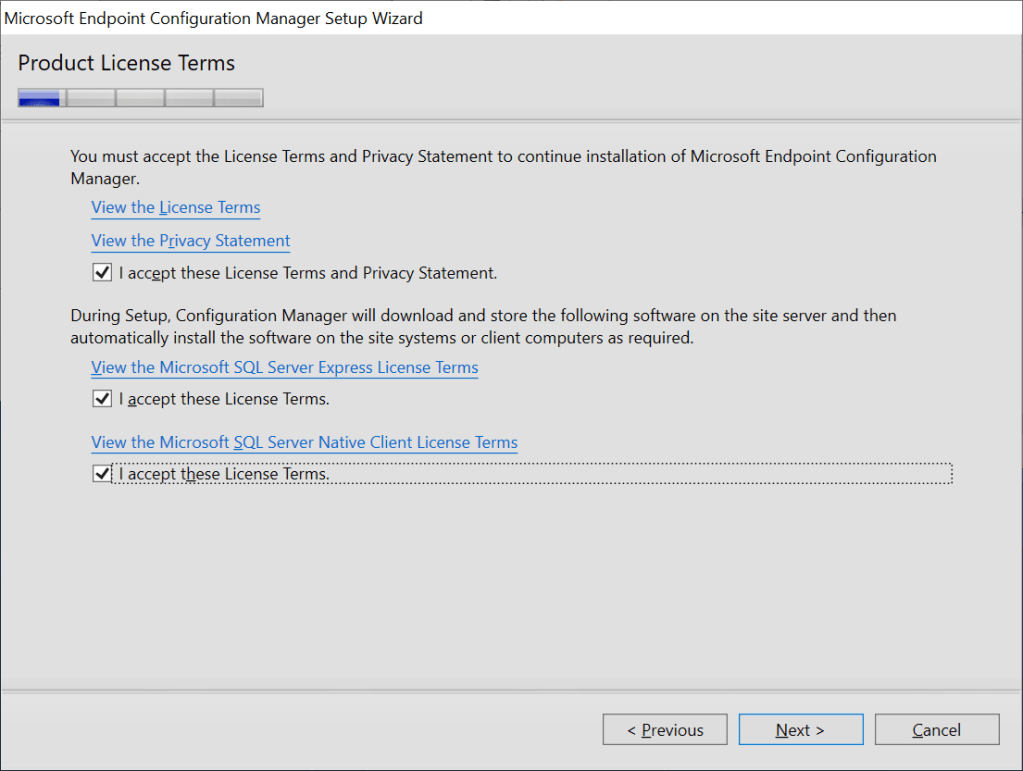Click the Next button
This screenshot has height=771, width=1023.
coord(800,730)
